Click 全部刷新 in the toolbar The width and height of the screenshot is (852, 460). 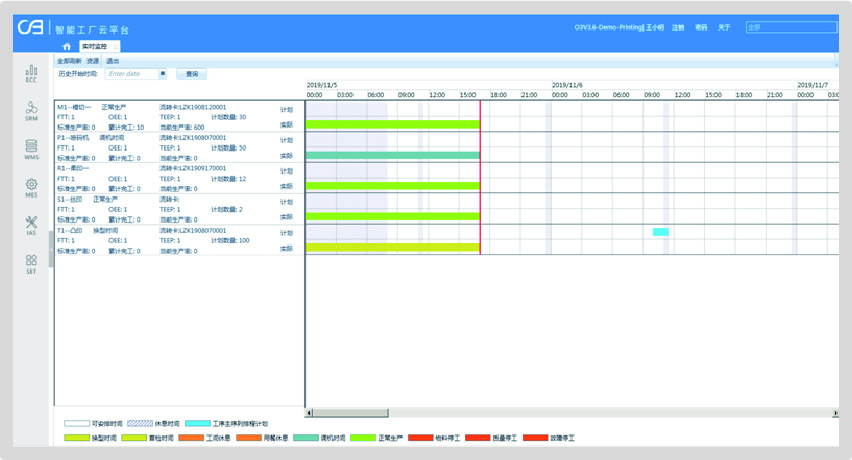point(69,61)
